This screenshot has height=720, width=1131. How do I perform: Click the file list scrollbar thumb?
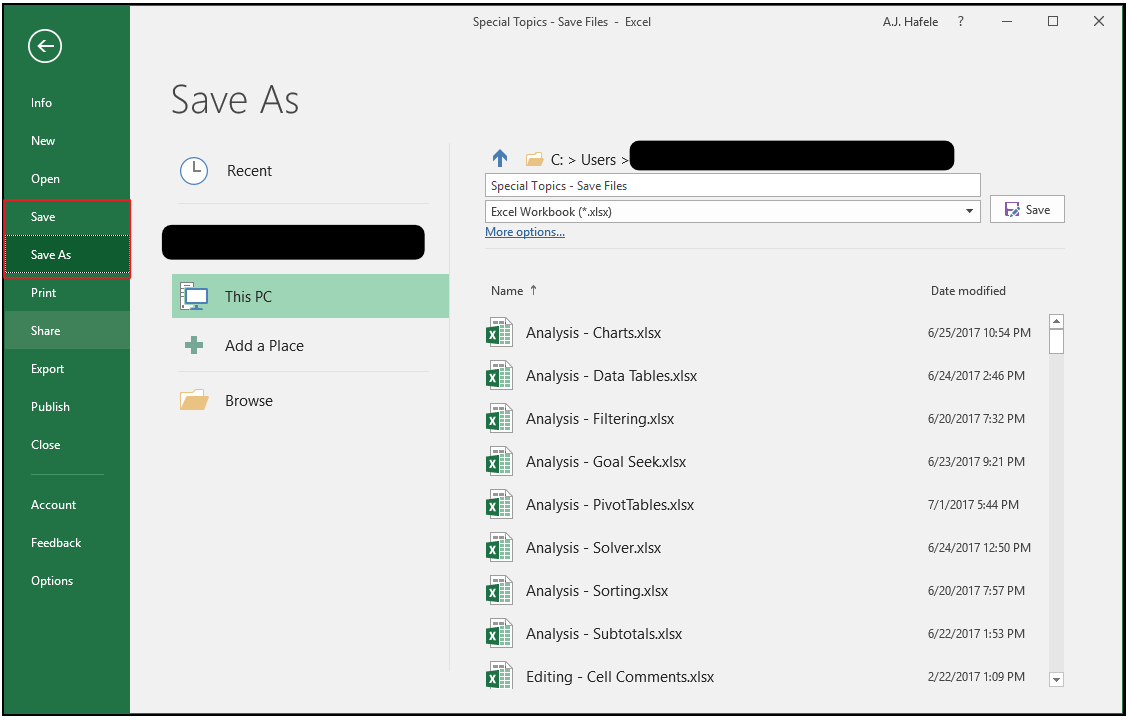click(1057, 342)
